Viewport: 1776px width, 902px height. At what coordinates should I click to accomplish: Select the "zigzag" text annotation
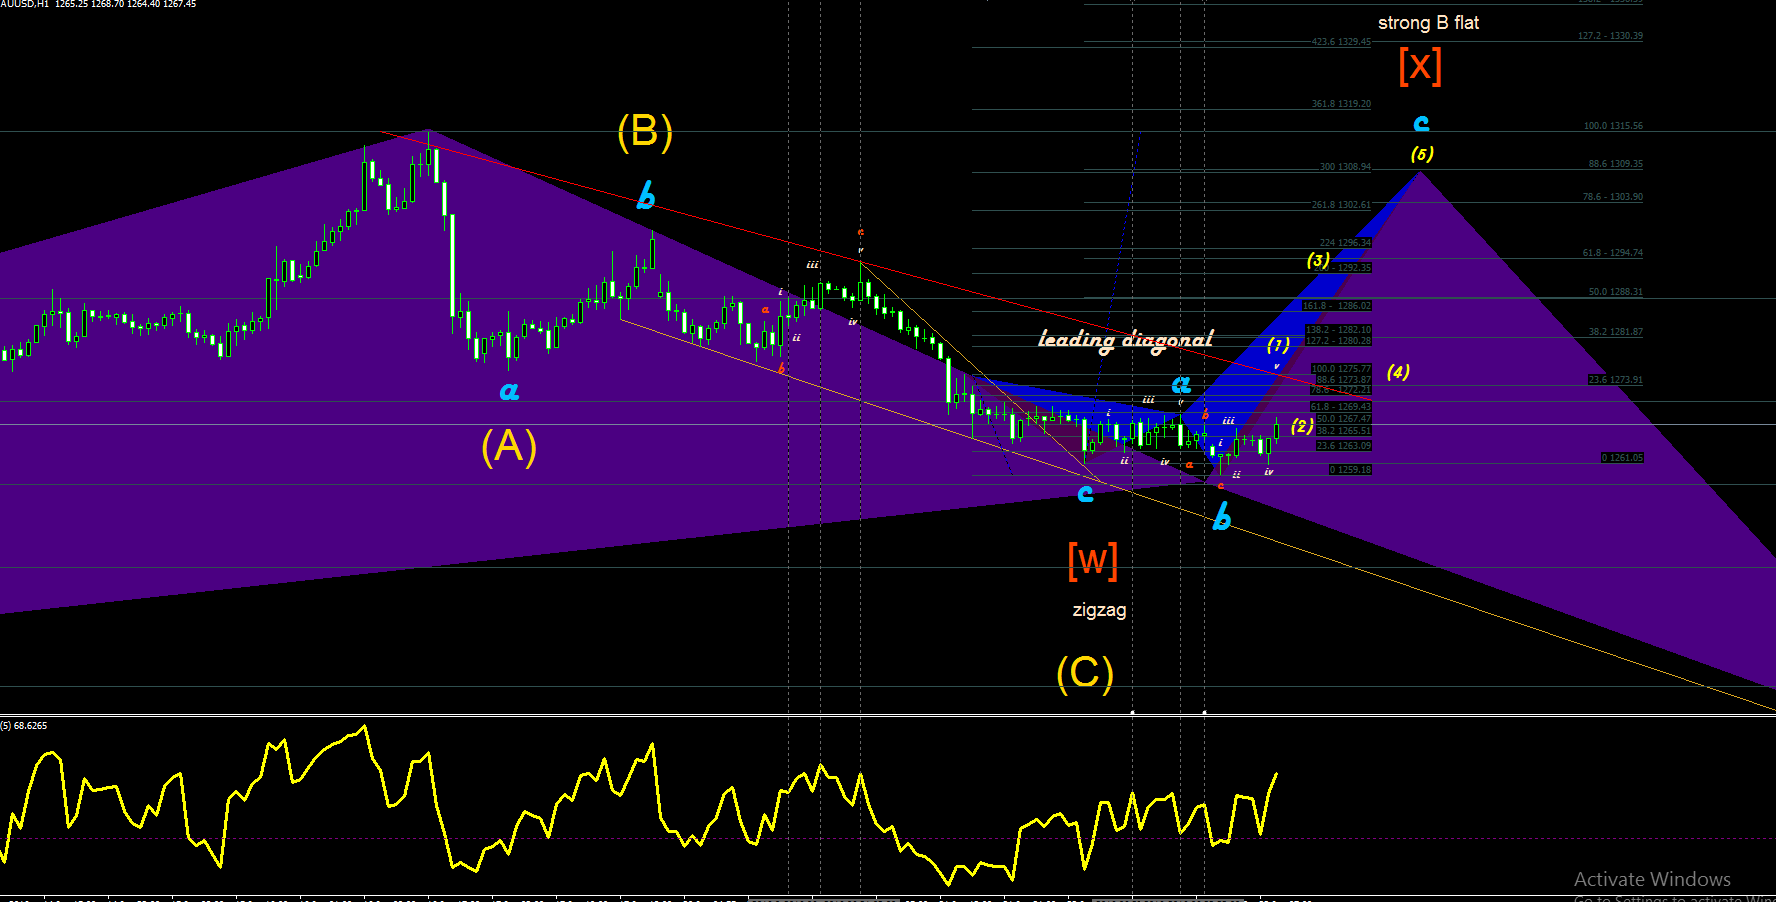pos(1099,610)
